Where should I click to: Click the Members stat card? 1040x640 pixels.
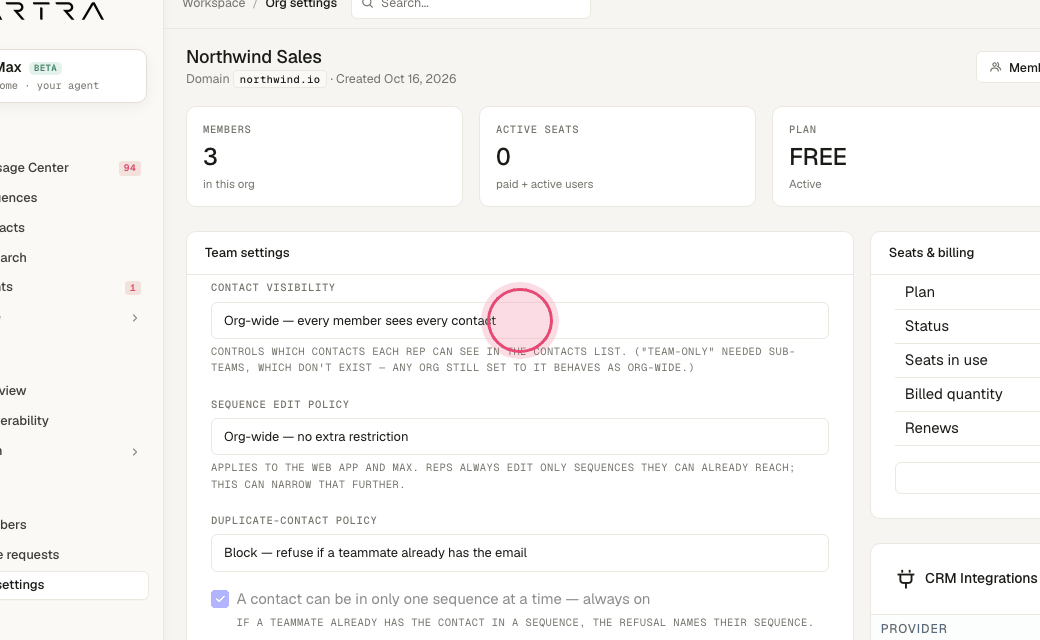tap(324, 157)
